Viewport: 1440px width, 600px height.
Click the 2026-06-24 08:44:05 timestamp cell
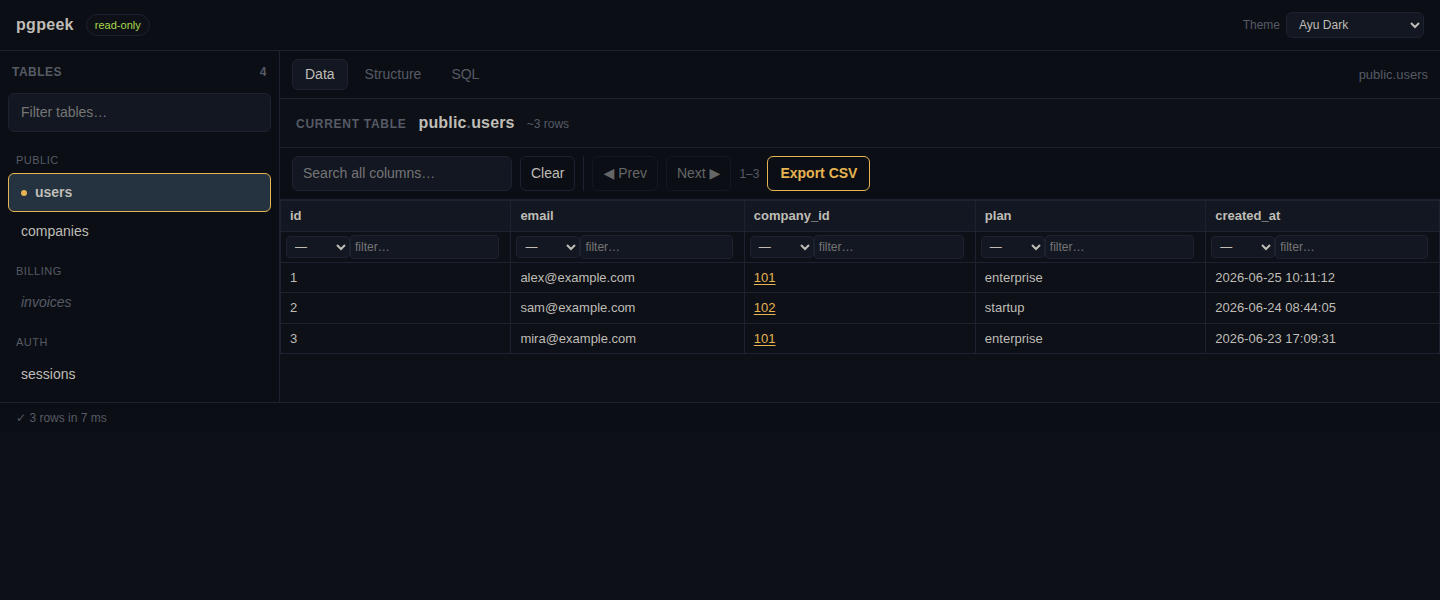point(1322,308)
